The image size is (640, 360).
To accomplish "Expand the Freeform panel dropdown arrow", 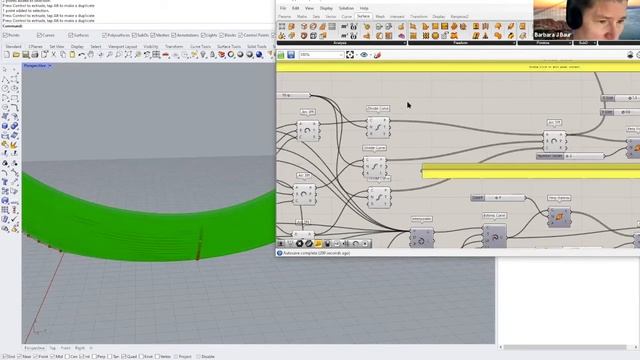I will coord(514,43).
